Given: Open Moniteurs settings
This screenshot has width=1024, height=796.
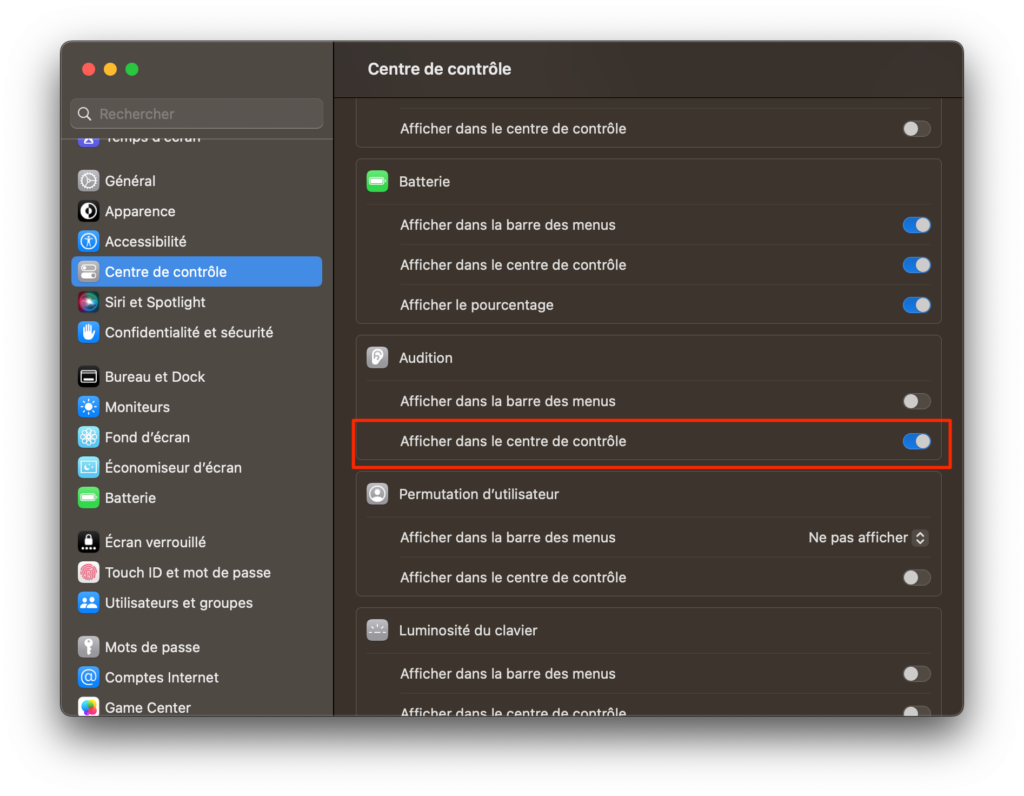Looking at the screenshot, I should click(197, 407).
